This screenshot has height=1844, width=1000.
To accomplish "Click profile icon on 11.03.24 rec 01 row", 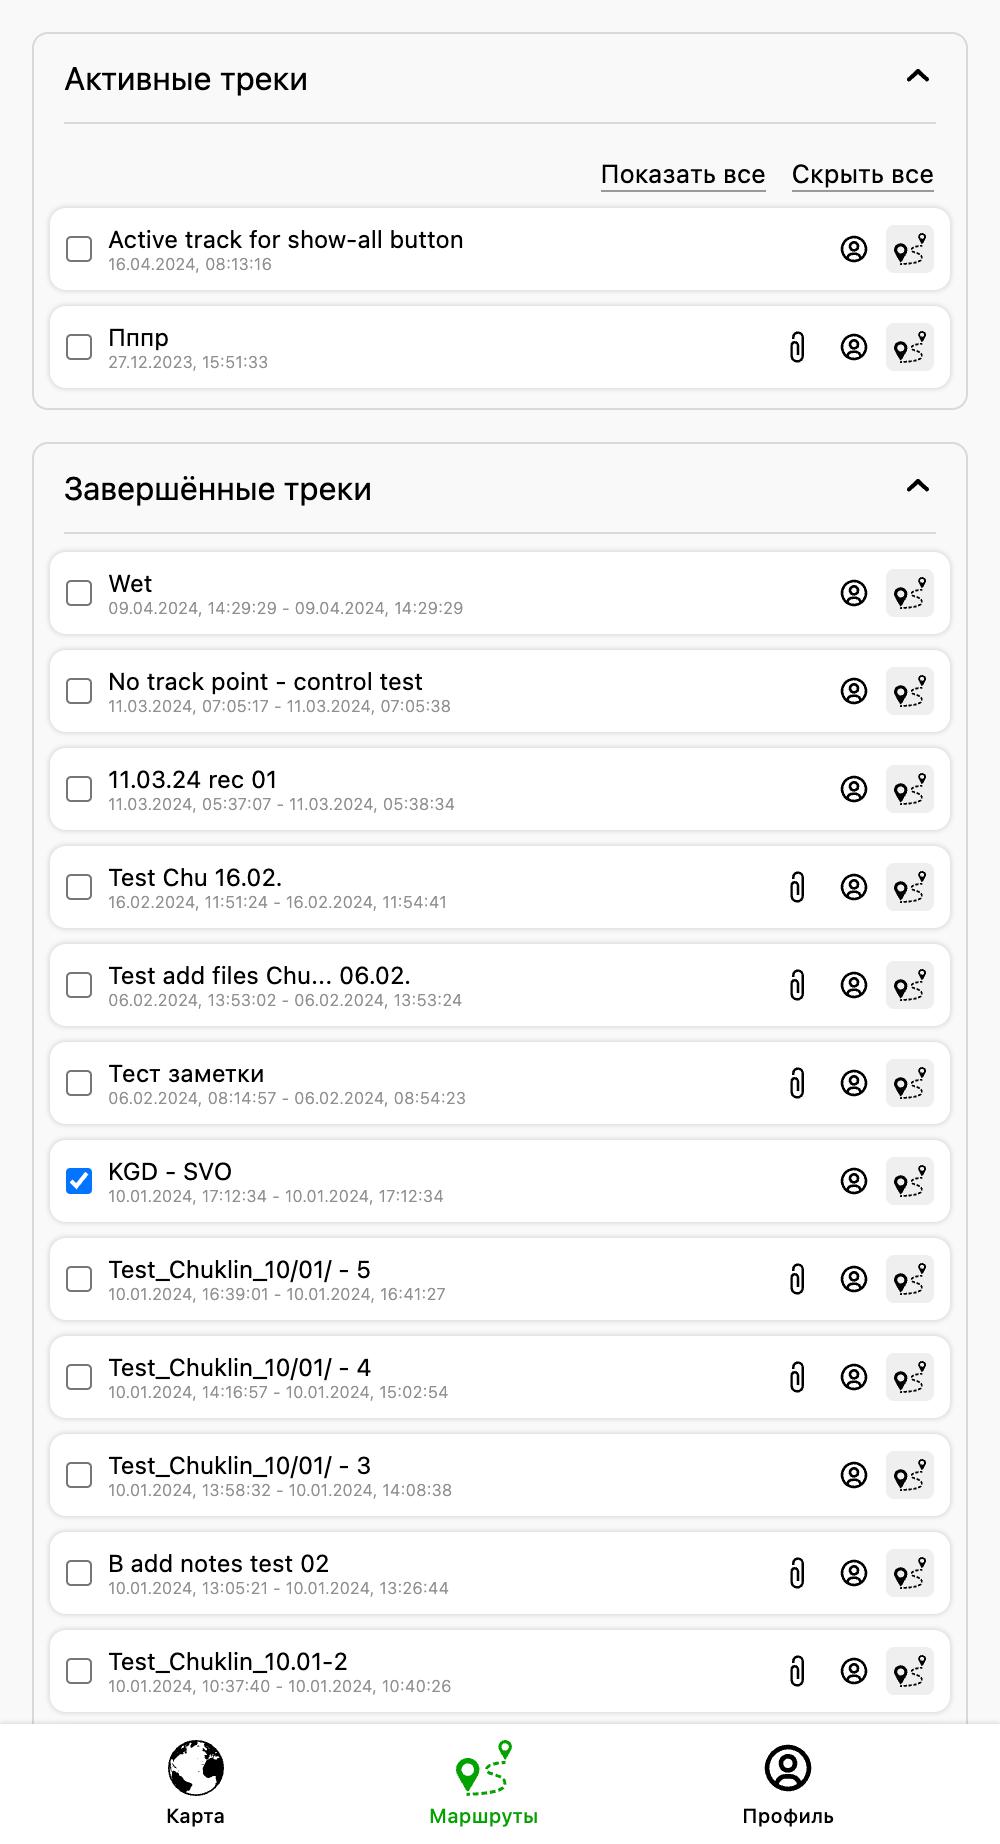I will click(x=854, y=789).
